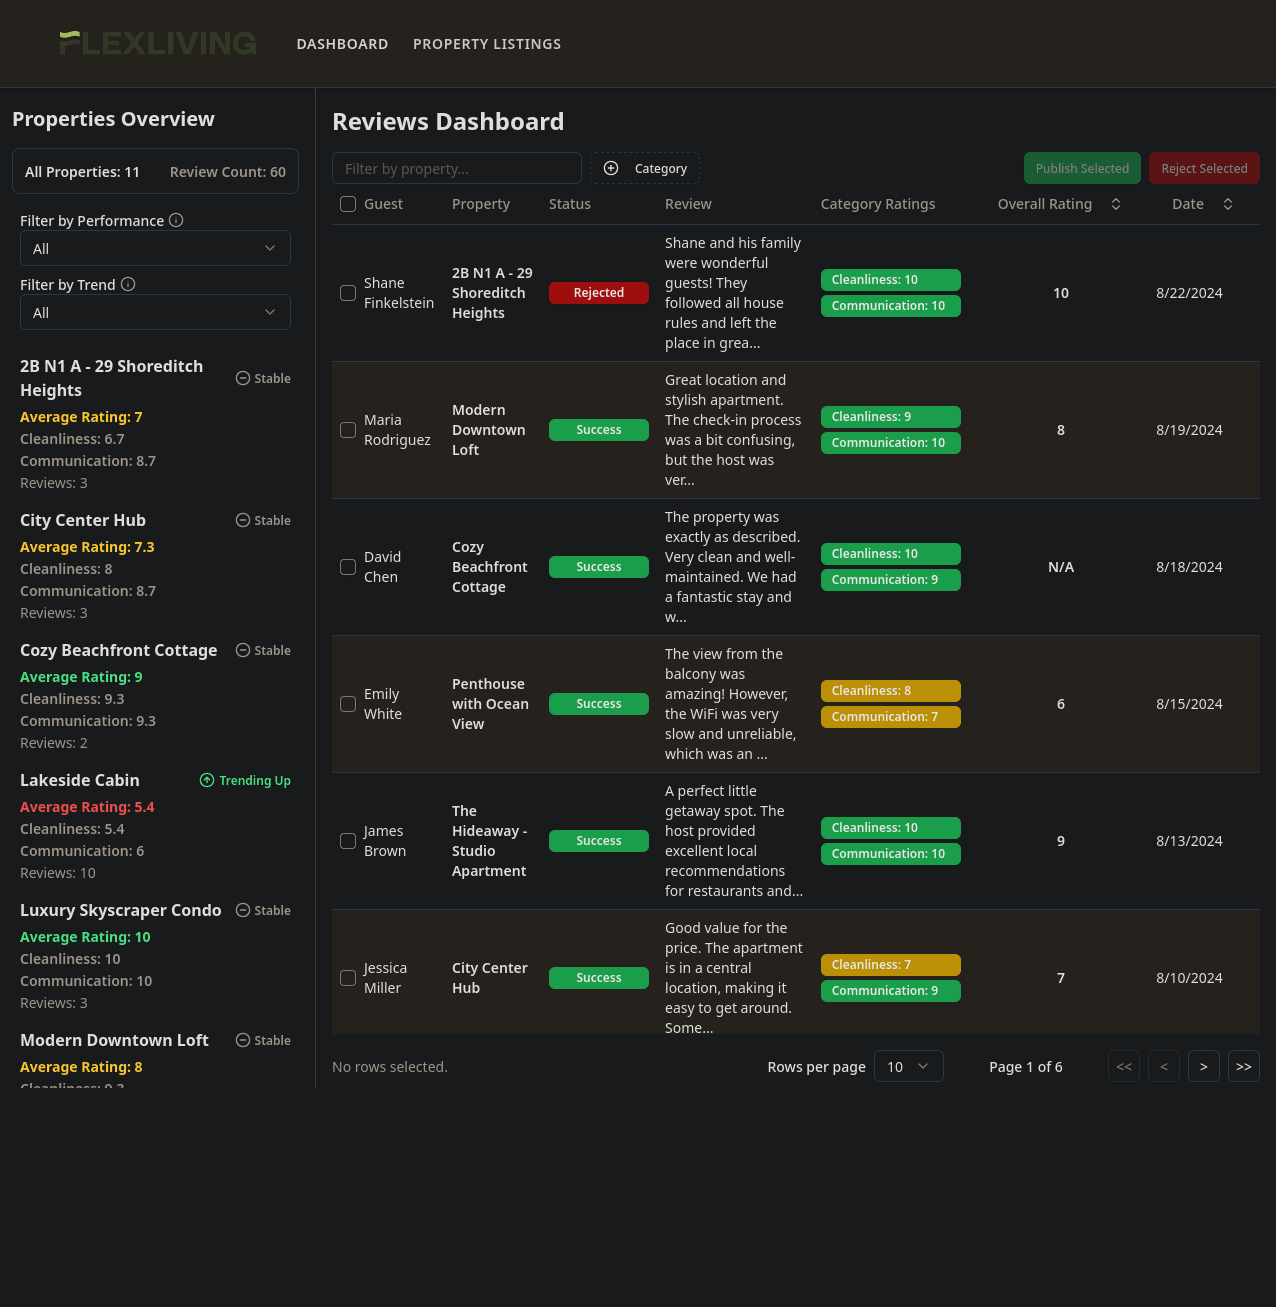Go to the Dashboard nav item

tap(342, 44)
